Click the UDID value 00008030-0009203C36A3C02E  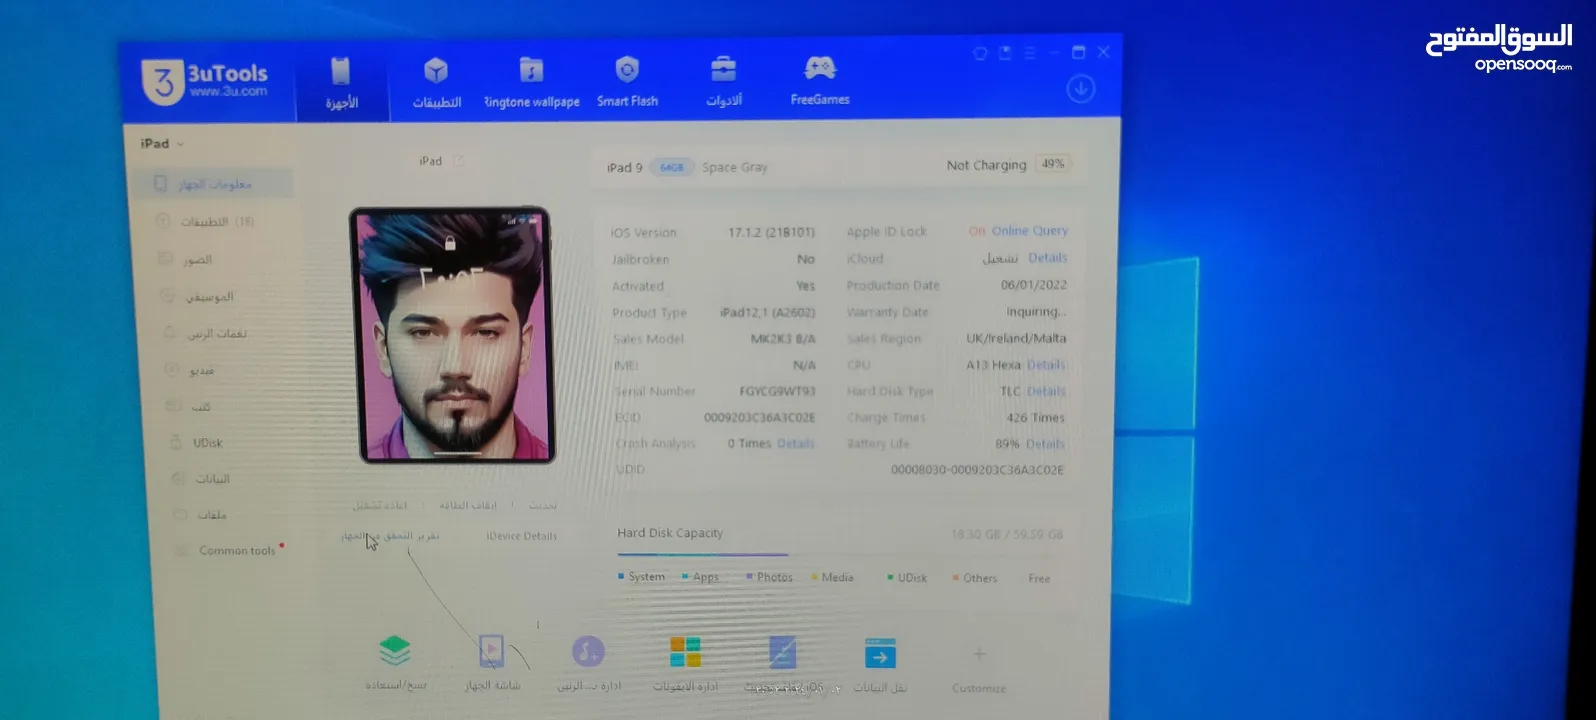pyautogui.click(x=977, y=470)
